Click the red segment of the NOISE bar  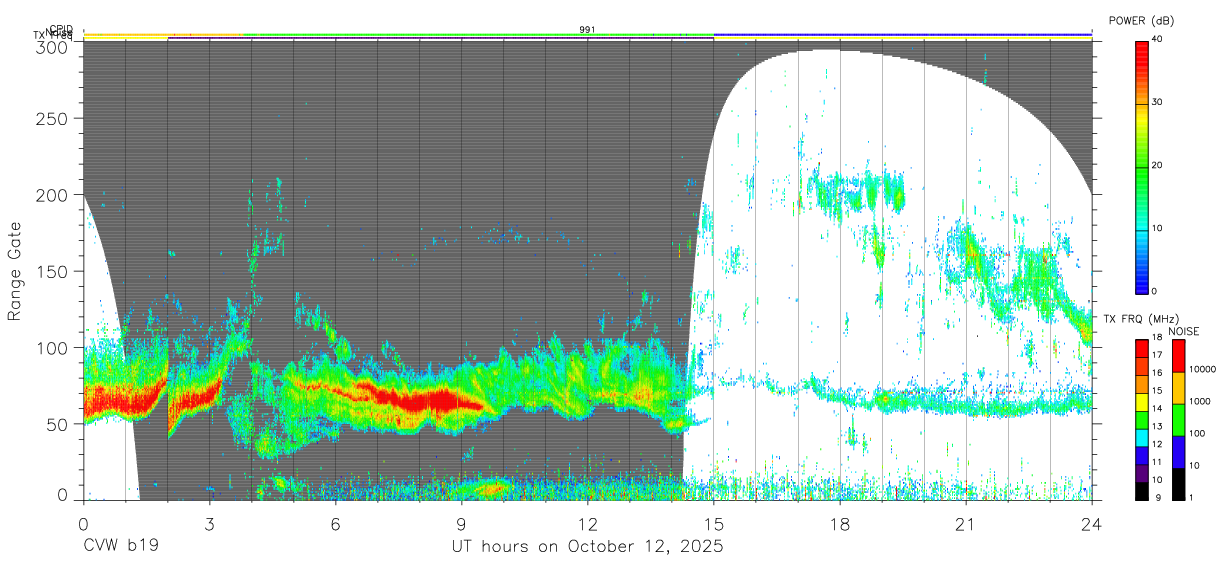pos(1178,356)
